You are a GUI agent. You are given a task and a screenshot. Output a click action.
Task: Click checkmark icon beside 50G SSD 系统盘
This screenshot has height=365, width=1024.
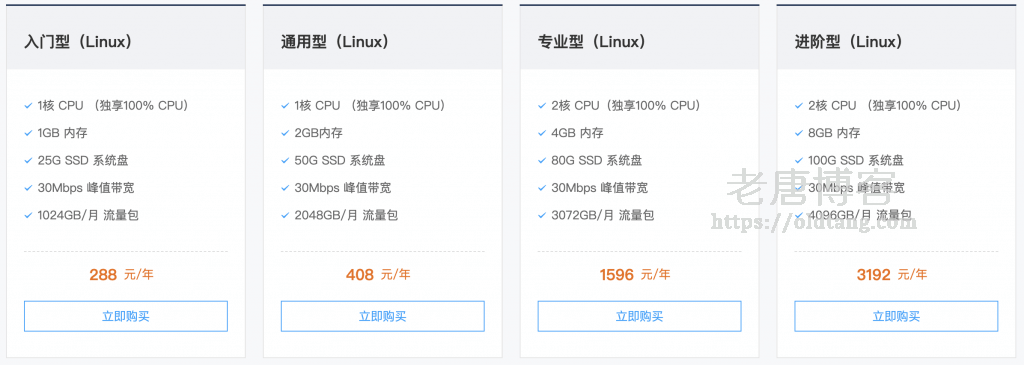(x=285, y=161)
